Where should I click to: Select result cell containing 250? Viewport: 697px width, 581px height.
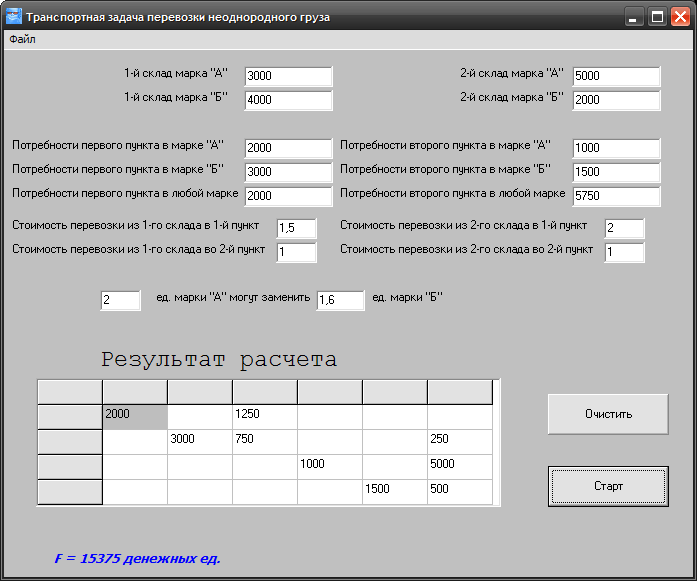(x=460, y=442)
